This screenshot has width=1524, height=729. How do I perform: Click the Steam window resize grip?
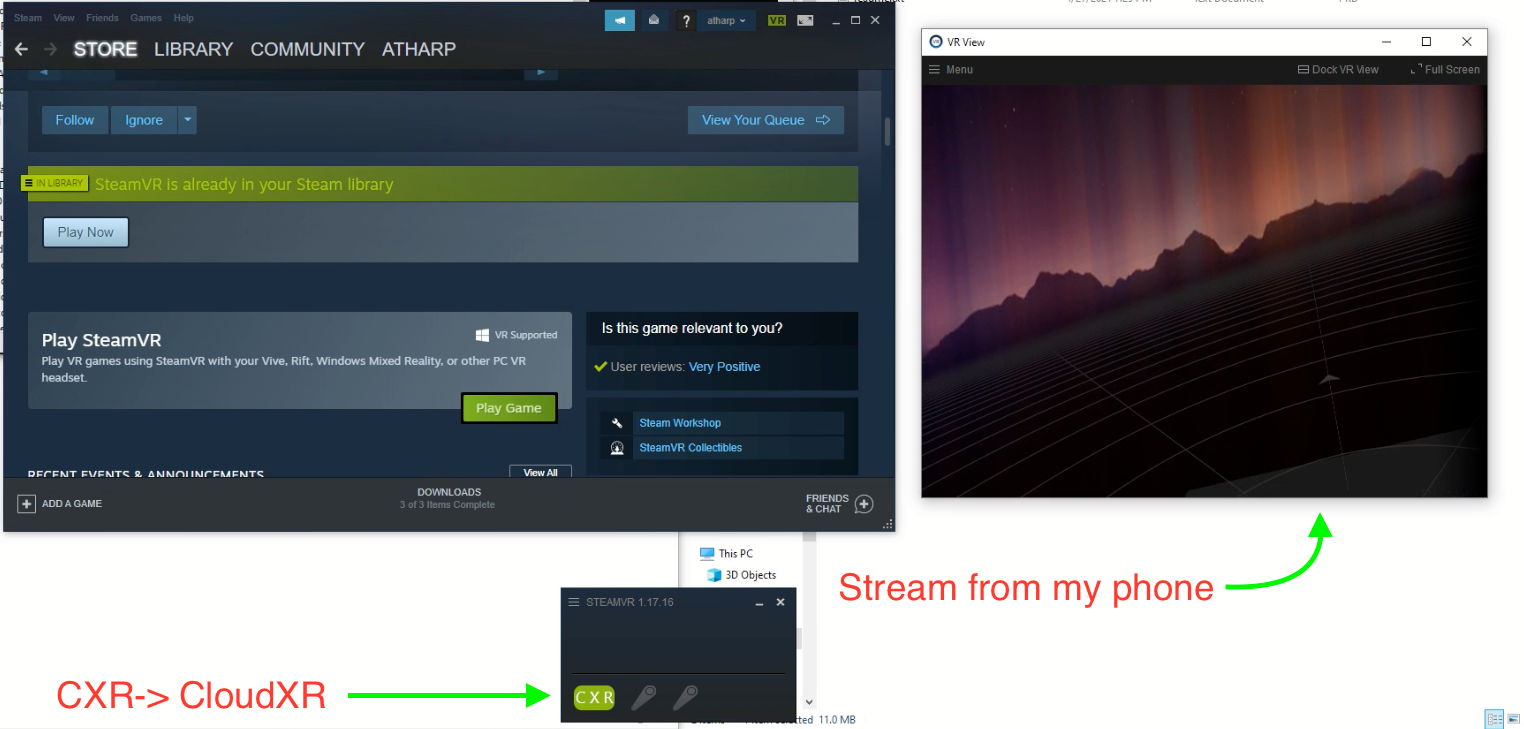coord(887,524)
